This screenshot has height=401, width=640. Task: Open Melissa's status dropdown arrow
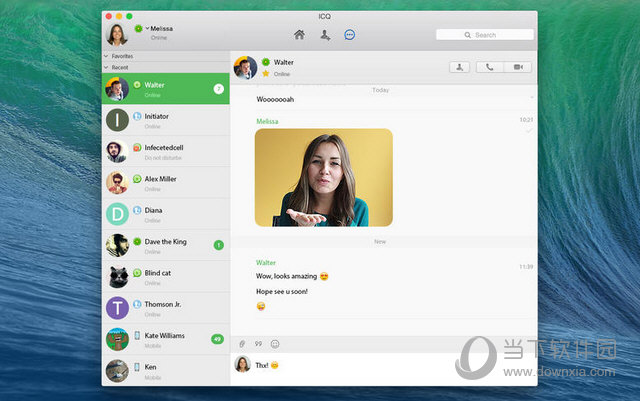point(147,28)
